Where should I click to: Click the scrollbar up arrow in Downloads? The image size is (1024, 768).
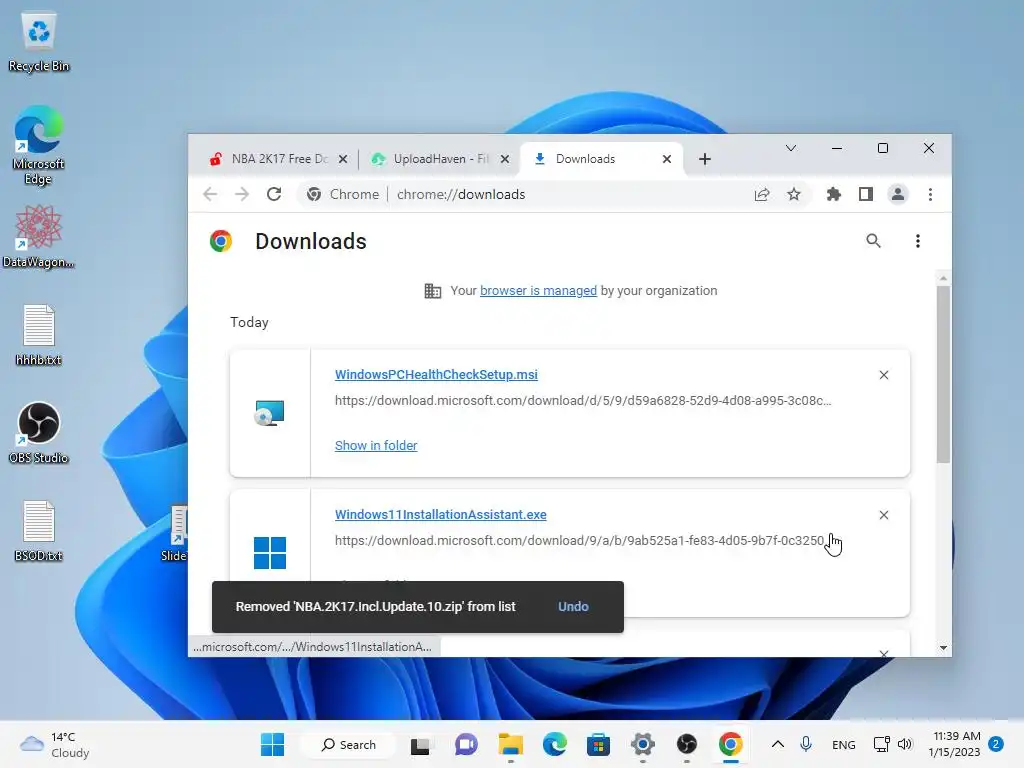pos(943,278)
